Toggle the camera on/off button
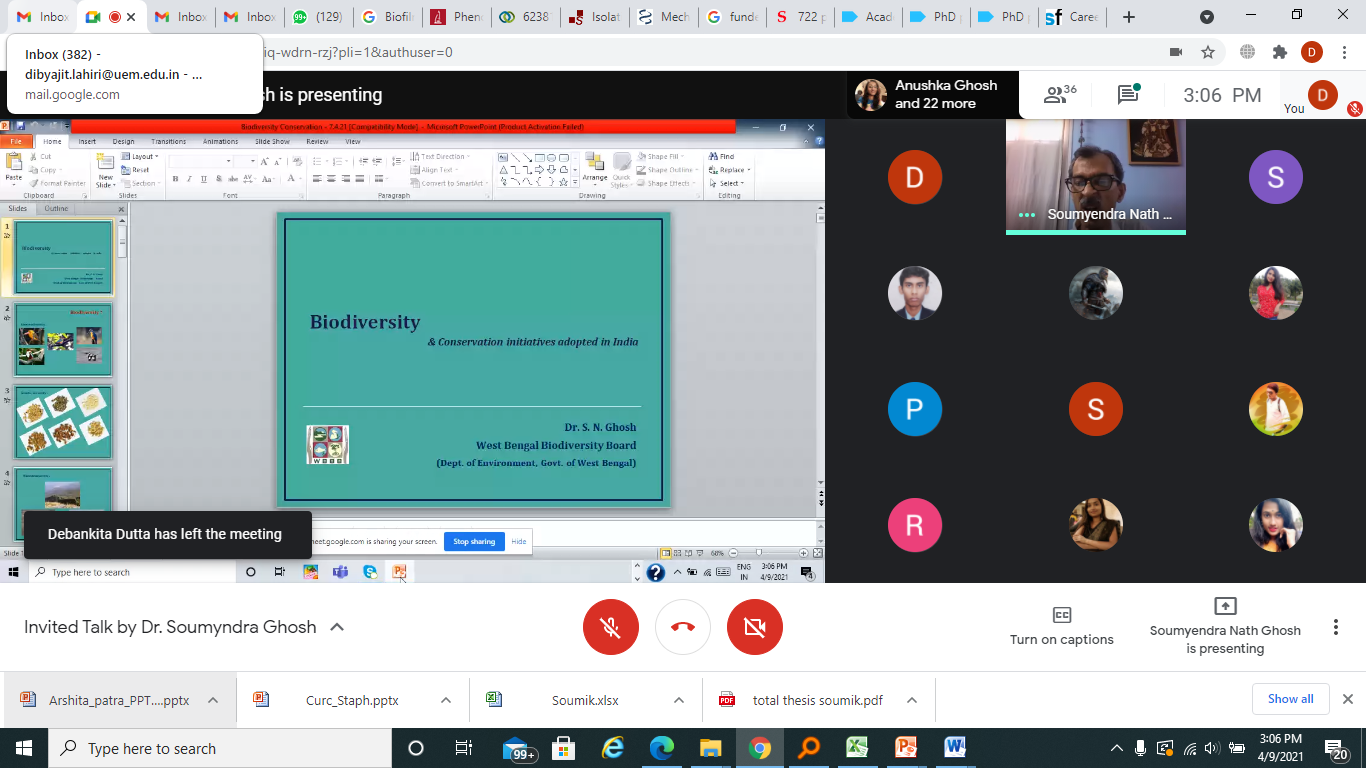 pos(755,627)
